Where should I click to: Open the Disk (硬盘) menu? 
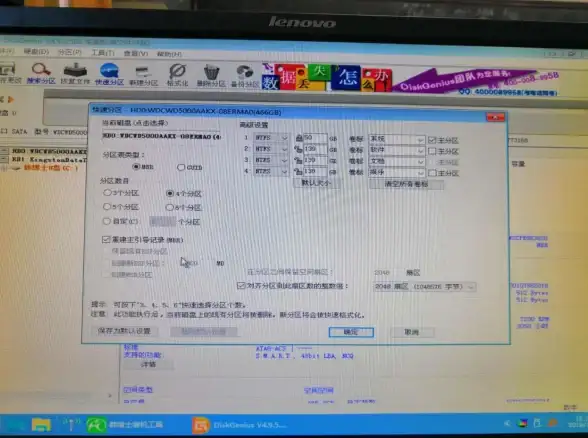coord(36,51)
